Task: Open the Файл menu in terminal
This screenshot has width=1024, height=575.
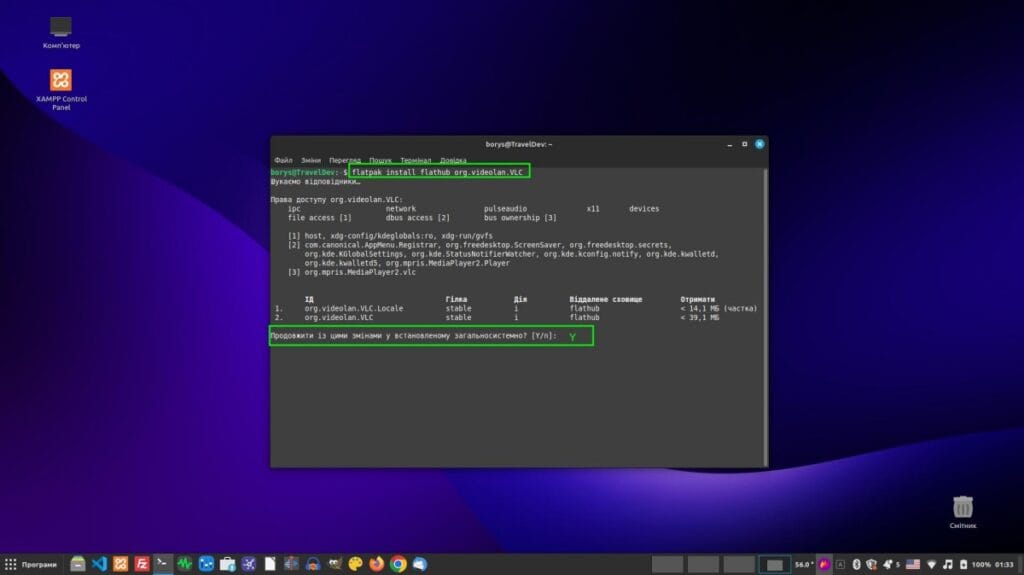Action: [x=283, y=160]
